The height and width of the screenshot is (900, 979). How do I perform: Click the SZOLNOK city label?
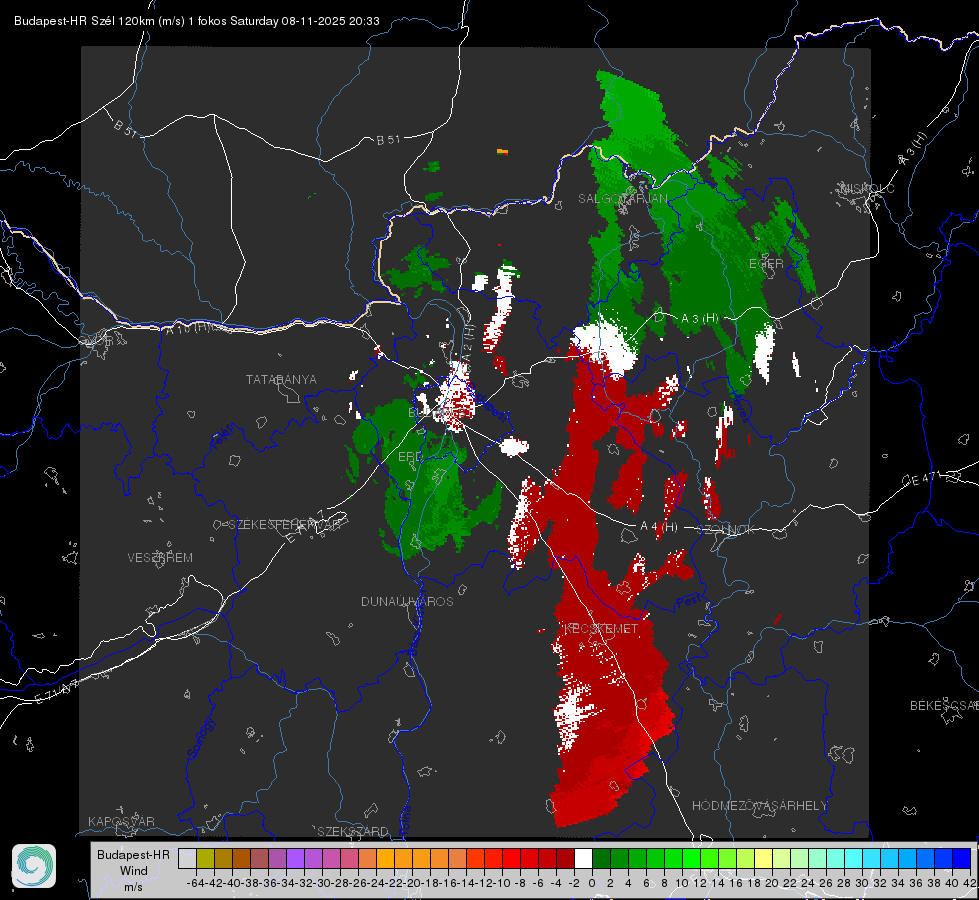[726, 530]
